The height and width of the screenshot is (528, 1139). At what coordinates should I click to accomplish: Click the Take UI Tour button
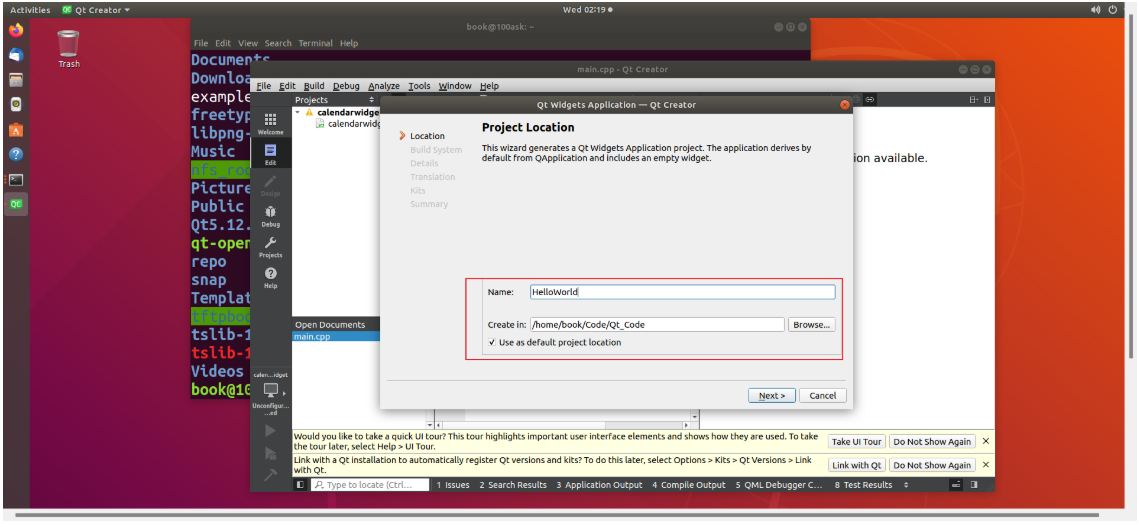tap(856, 441)
